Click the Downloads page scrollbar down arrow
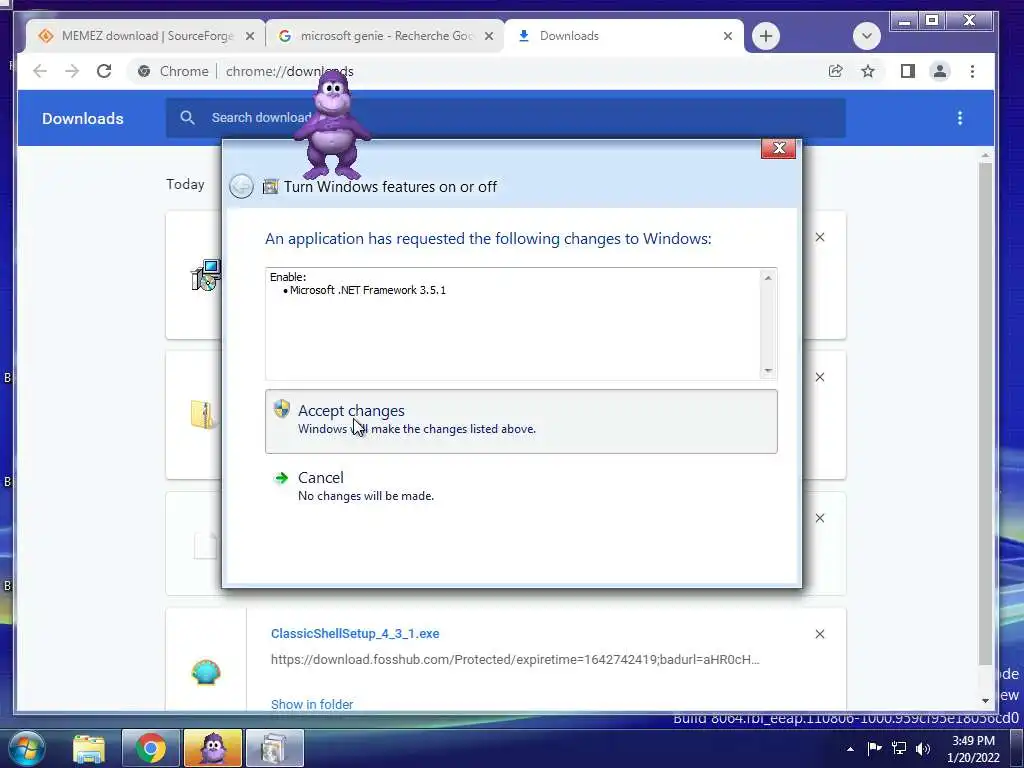The image size is (1024, 768). point(985,701)
